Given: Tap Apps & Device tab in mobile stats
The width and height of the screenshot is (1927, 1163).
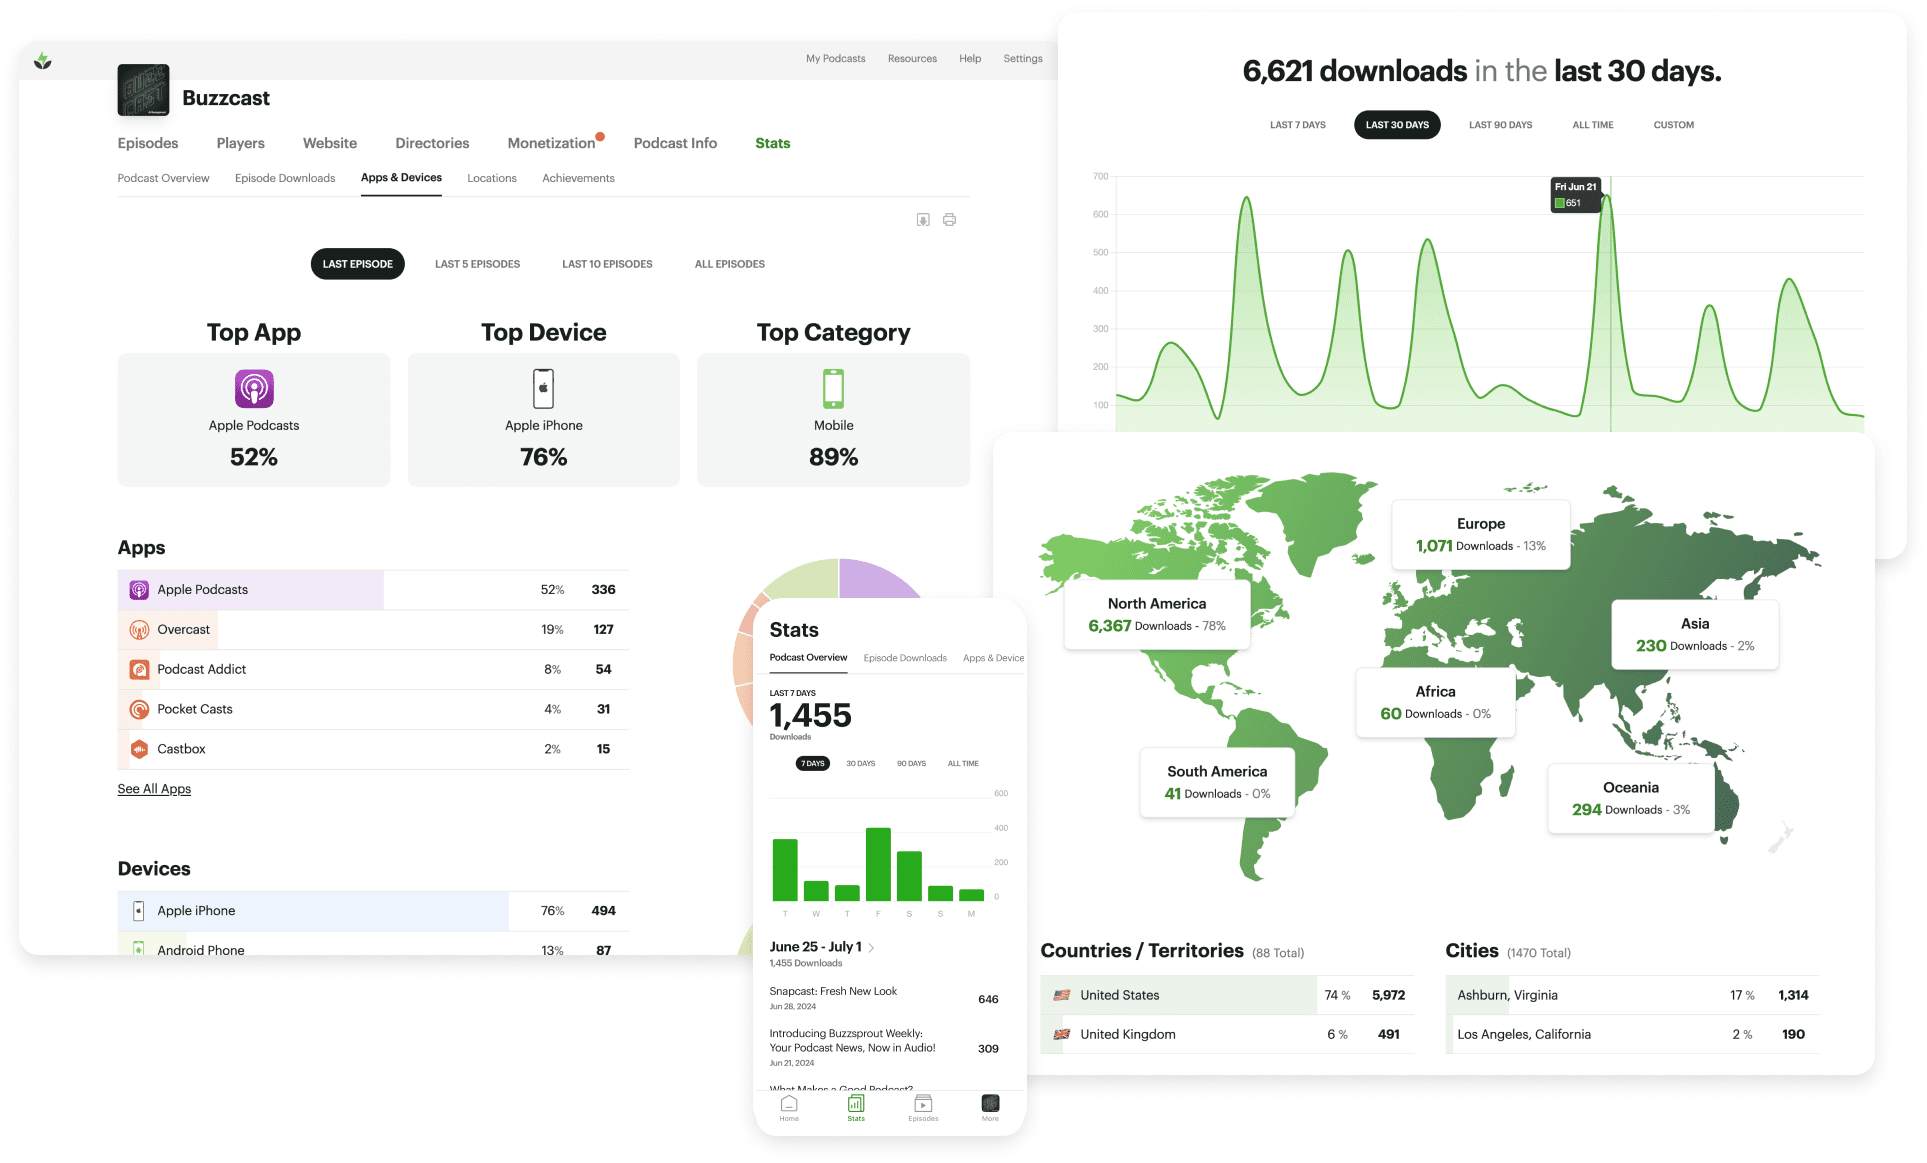Looking at the screenshot, I should (x=993, y=658).
